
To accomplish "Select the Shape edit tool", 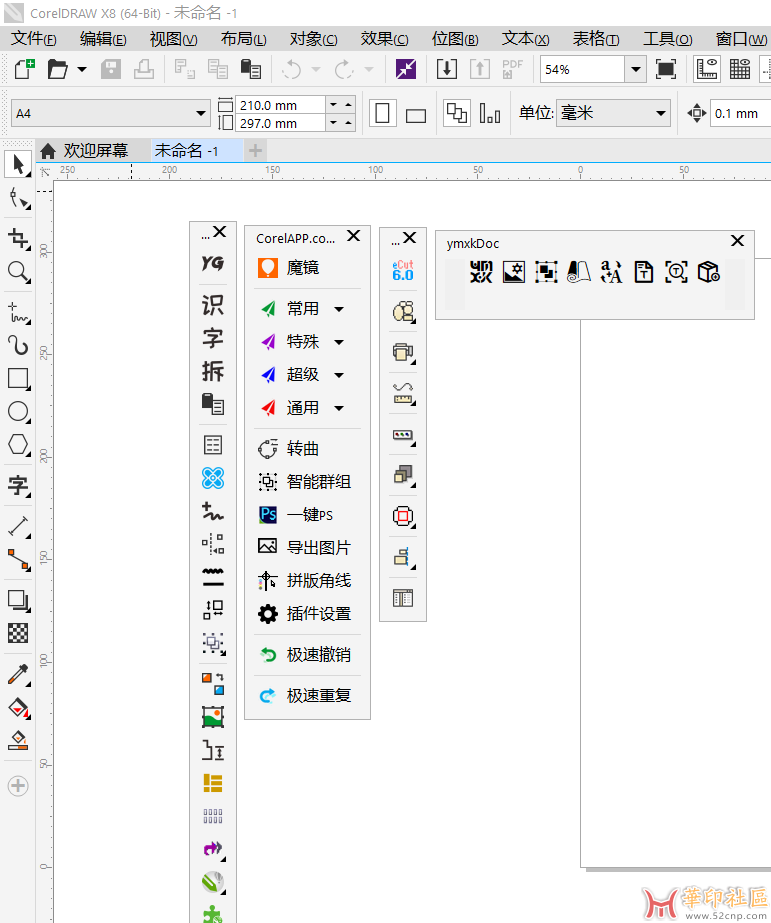I will 18,199.
